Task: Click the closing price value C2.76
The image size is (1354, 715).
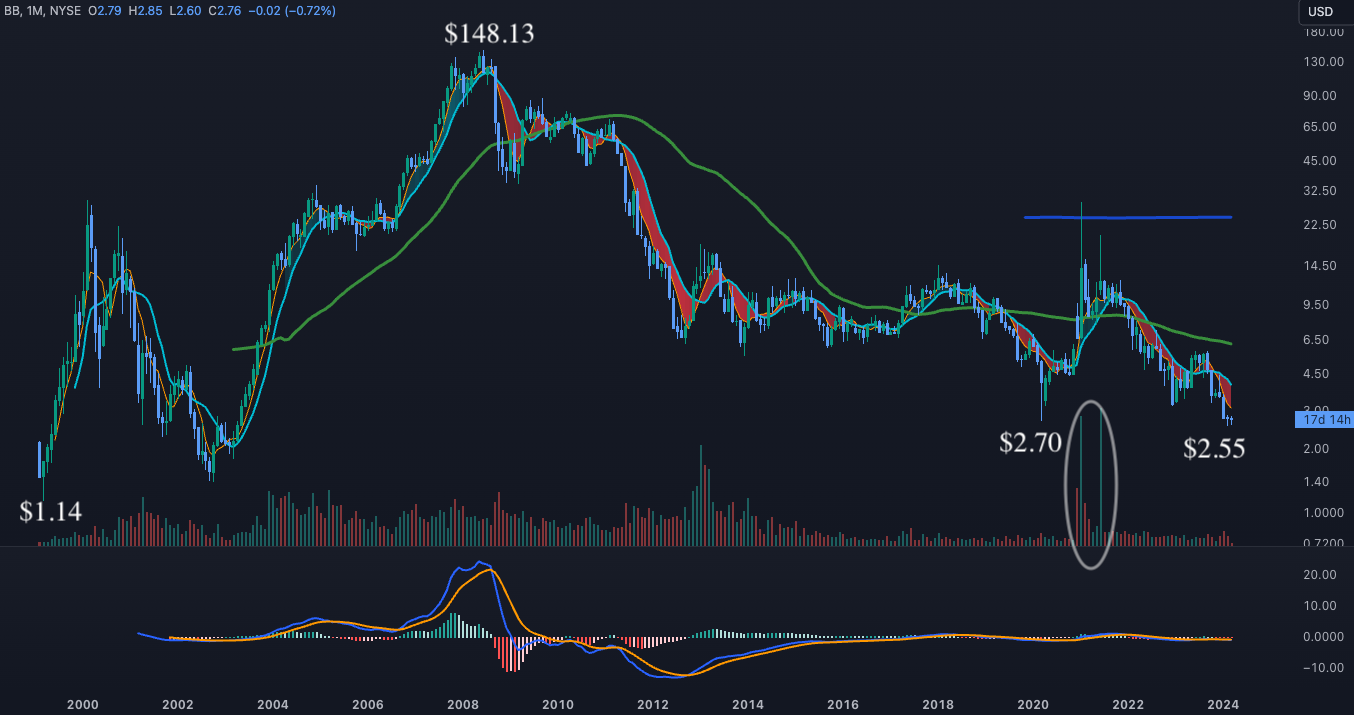Action: coord(236,10)
